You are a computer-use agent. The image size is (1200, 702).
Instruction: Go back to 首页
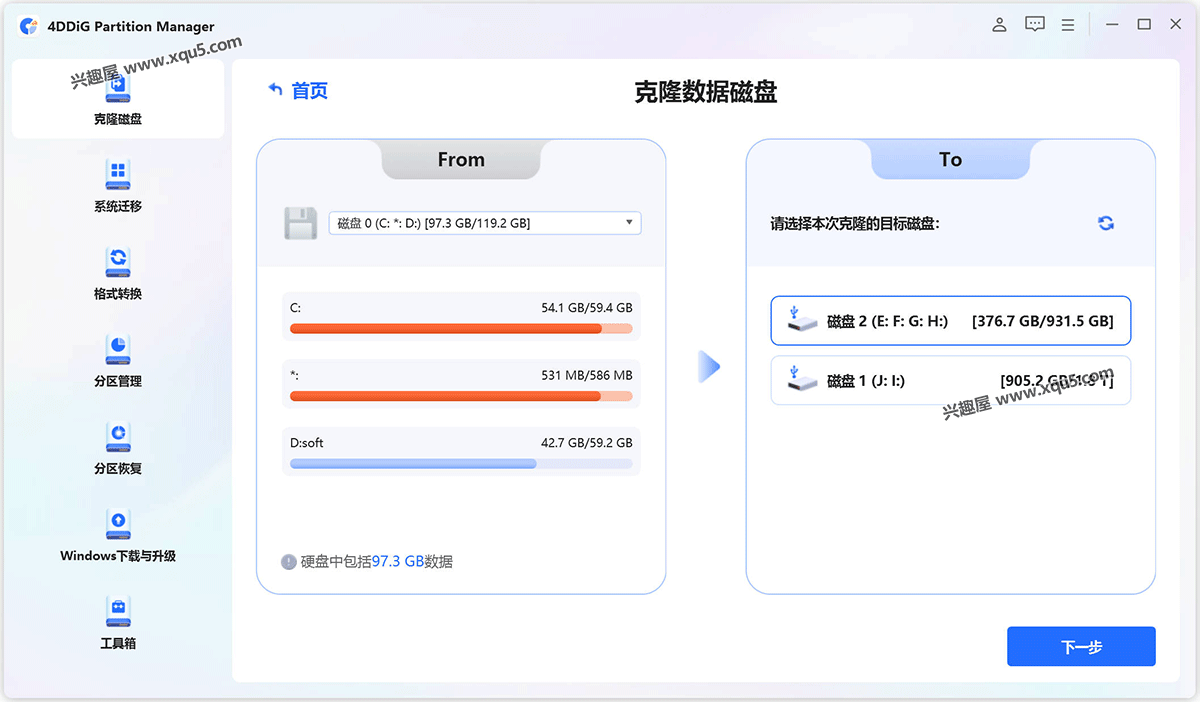click(310, 91)
